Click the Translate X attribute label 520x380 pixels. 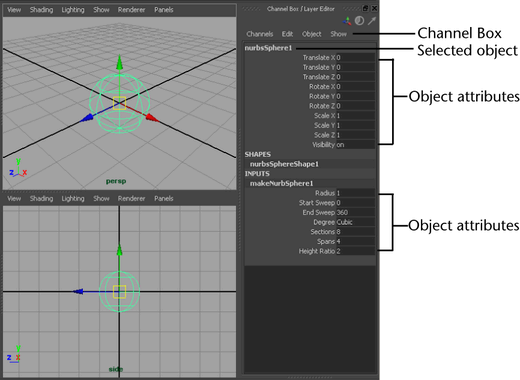click(319, 58)
